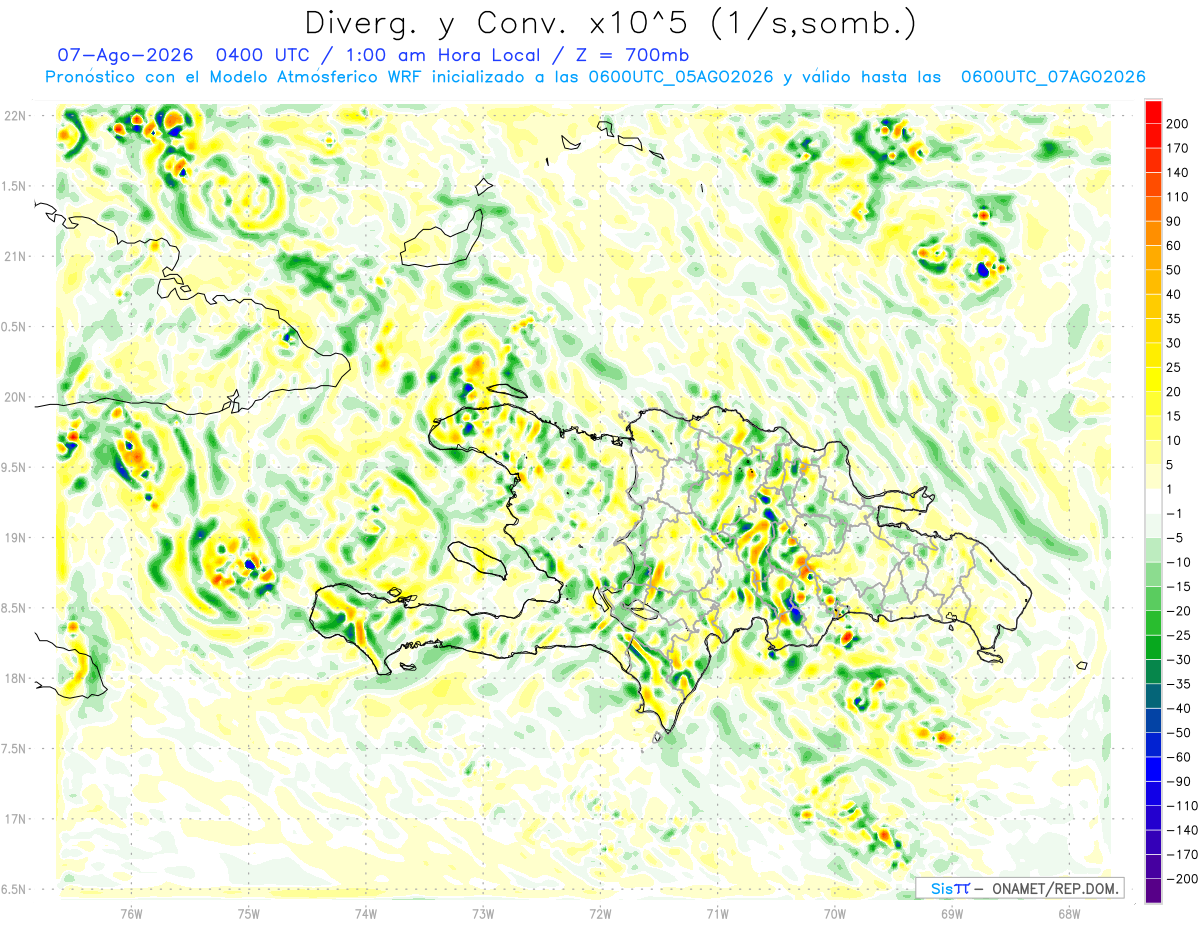This screenshot has height=927, width=1200.
Task: Click the 69W longitude label
Action: (952, 914)
